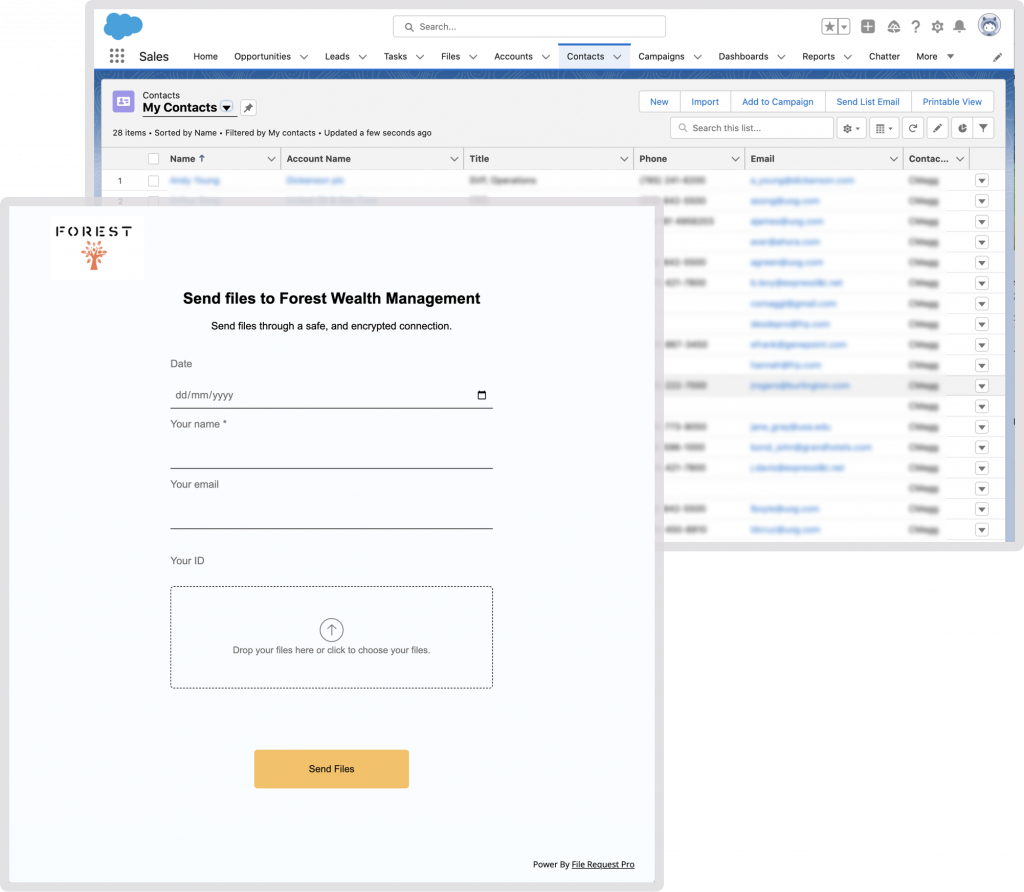Enable inline editing with the pencil icon

pyautogui.click(x=936, y=127)
